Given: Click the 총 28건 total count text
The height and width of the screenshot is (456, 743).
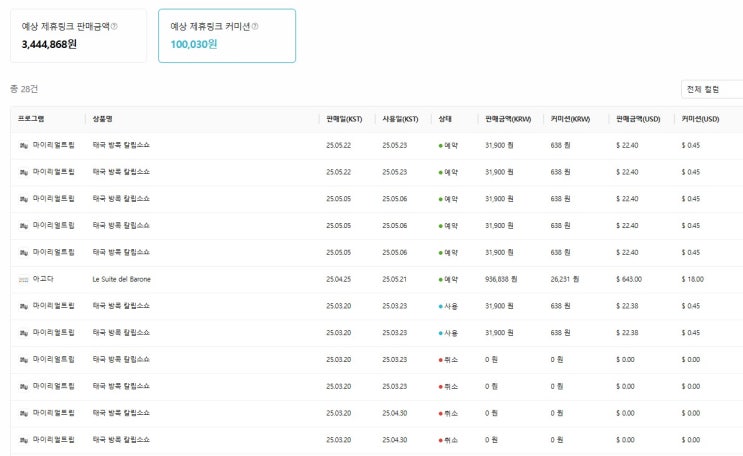Looking at the screenshot, I should click(24, 89).
